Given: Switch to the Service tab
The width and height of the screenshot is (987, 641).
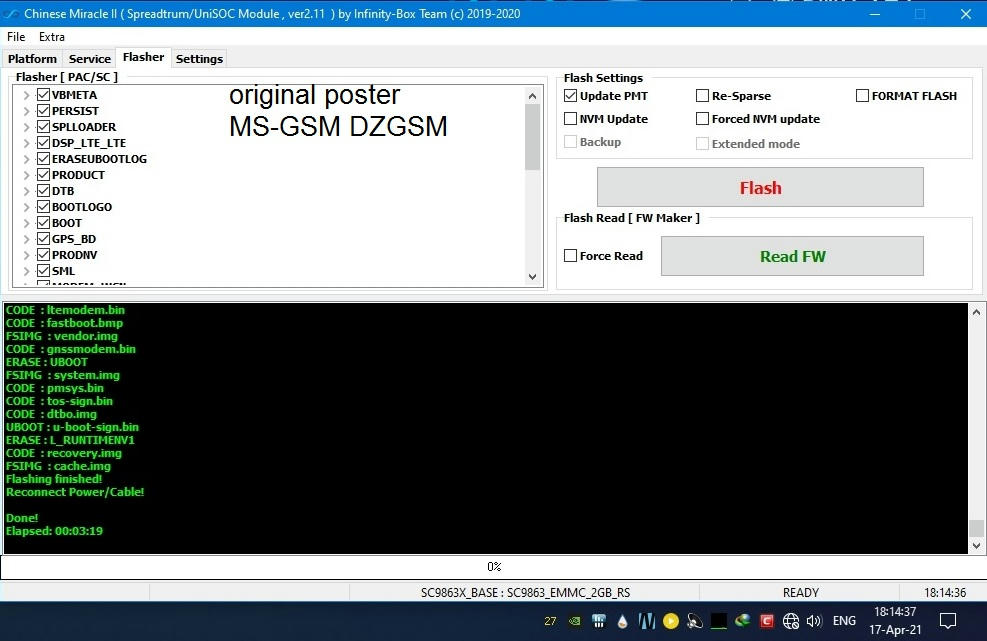Looking at the screenshot, I should coord(89,59).
